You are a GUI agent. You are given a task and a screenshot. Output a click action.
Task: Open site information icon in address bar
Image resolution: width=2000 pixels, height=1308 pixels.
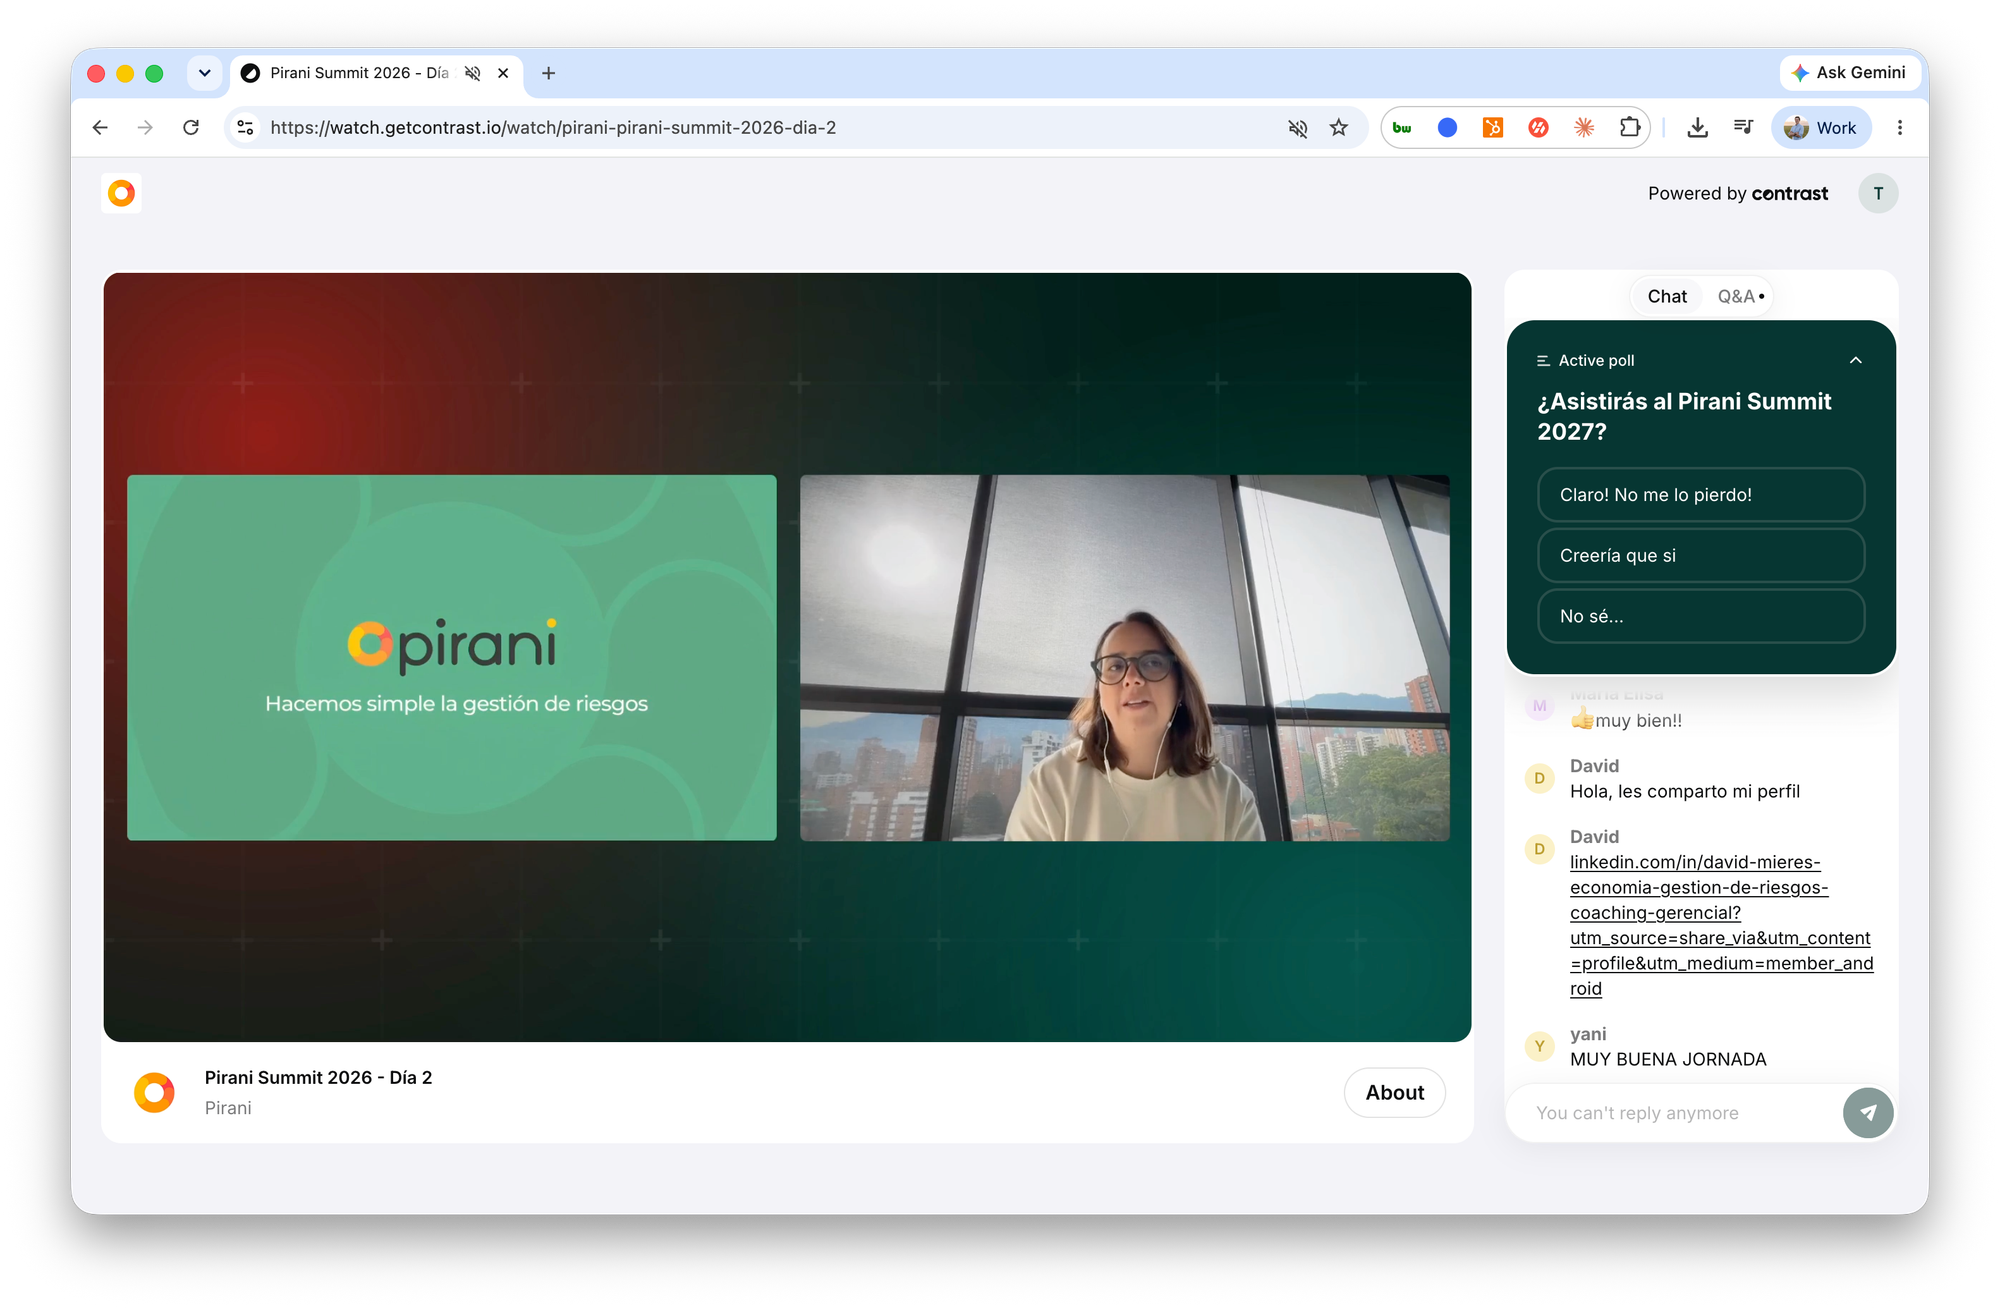click(x=245, y=127)
